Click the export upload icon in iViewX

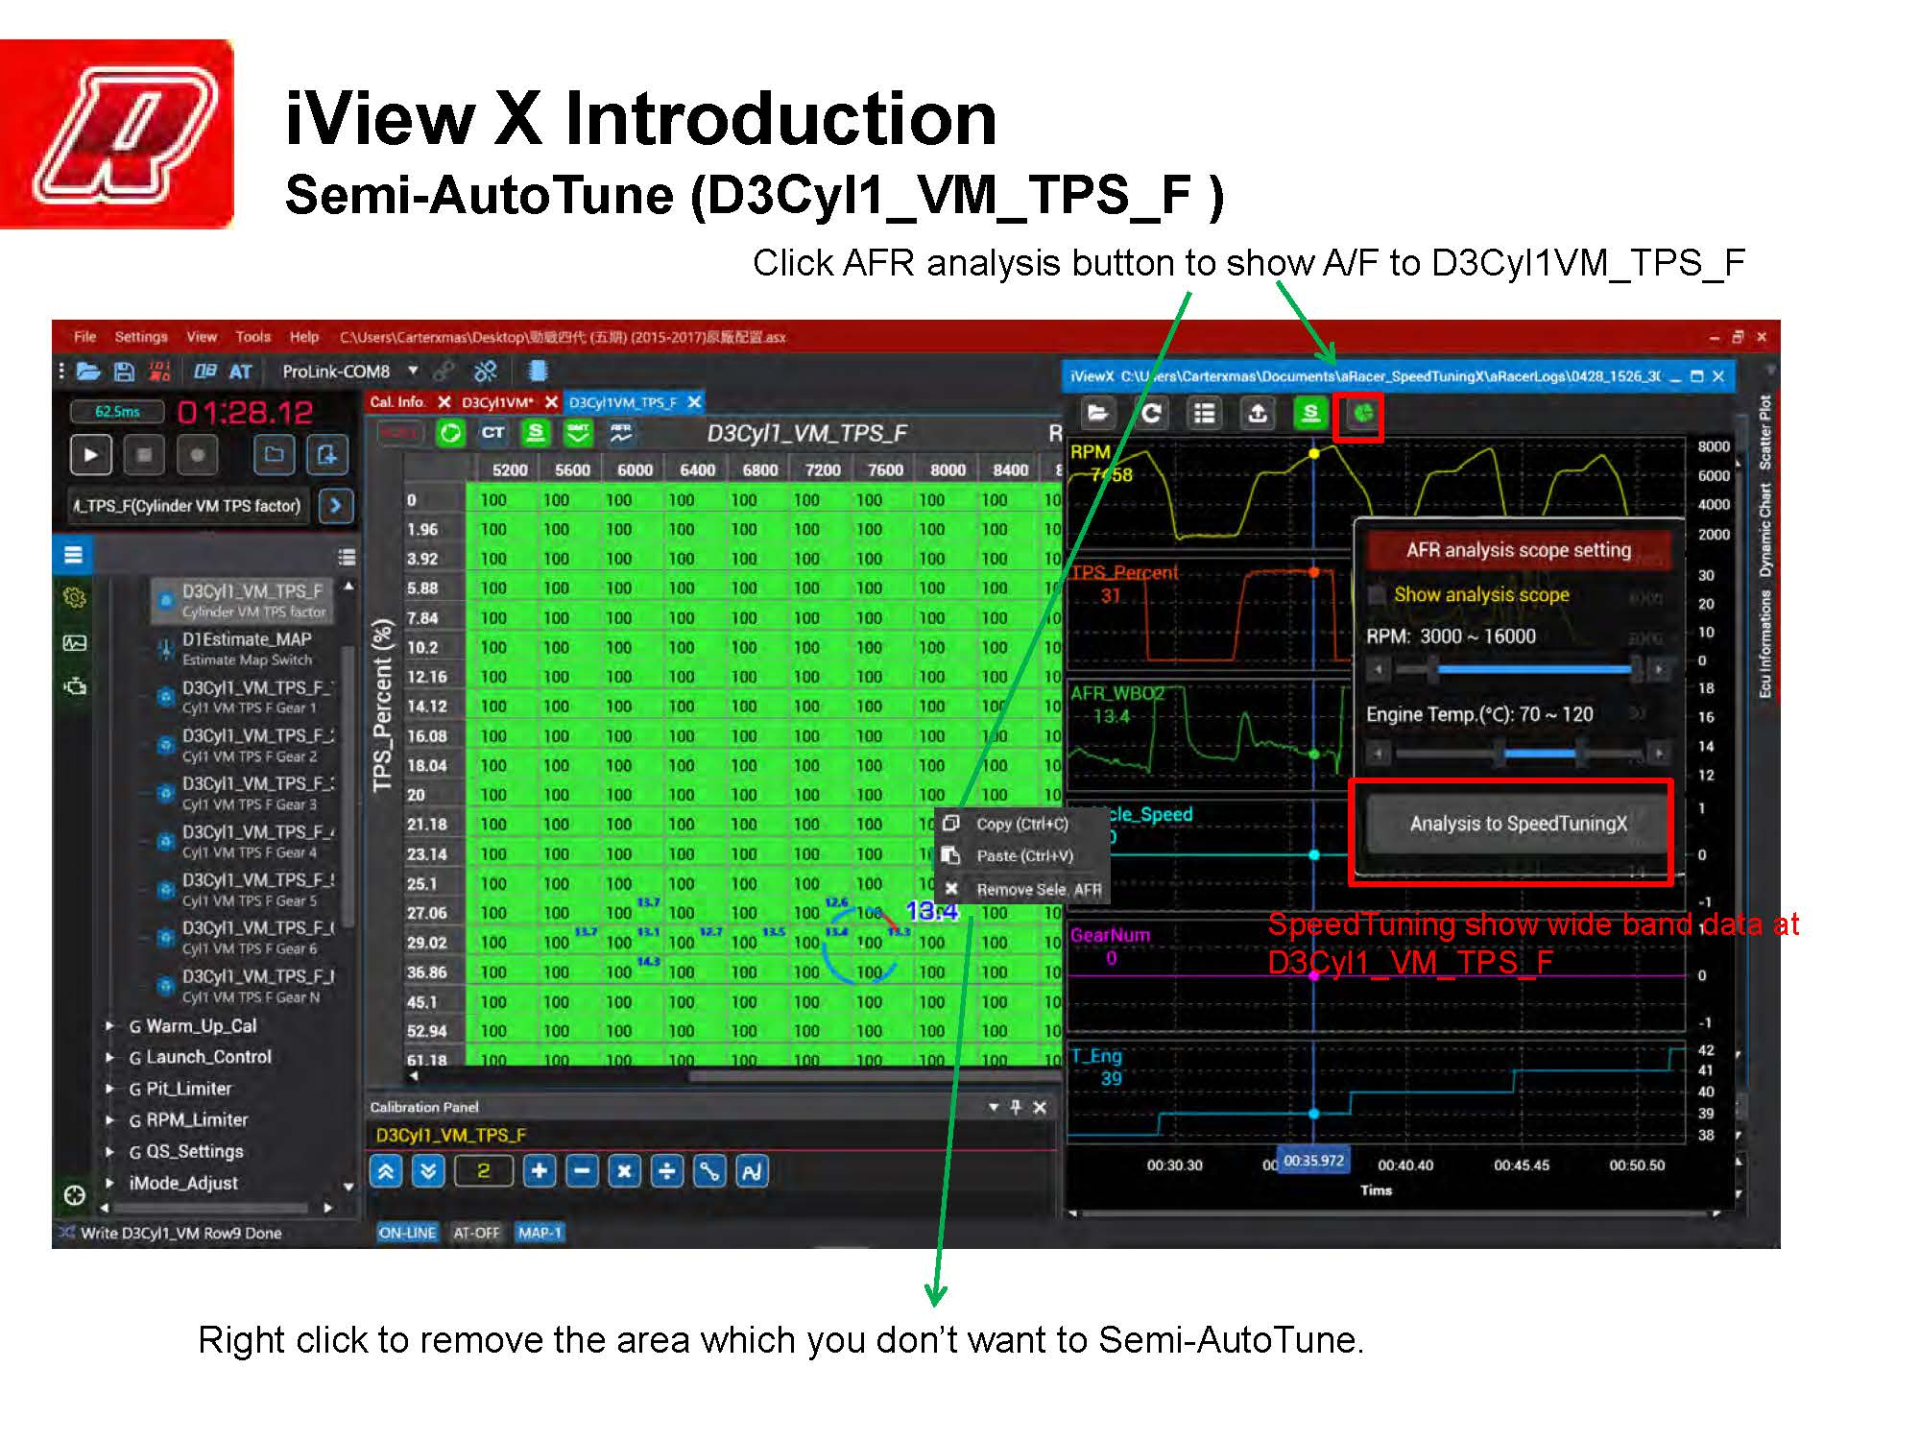point(1257,413)
